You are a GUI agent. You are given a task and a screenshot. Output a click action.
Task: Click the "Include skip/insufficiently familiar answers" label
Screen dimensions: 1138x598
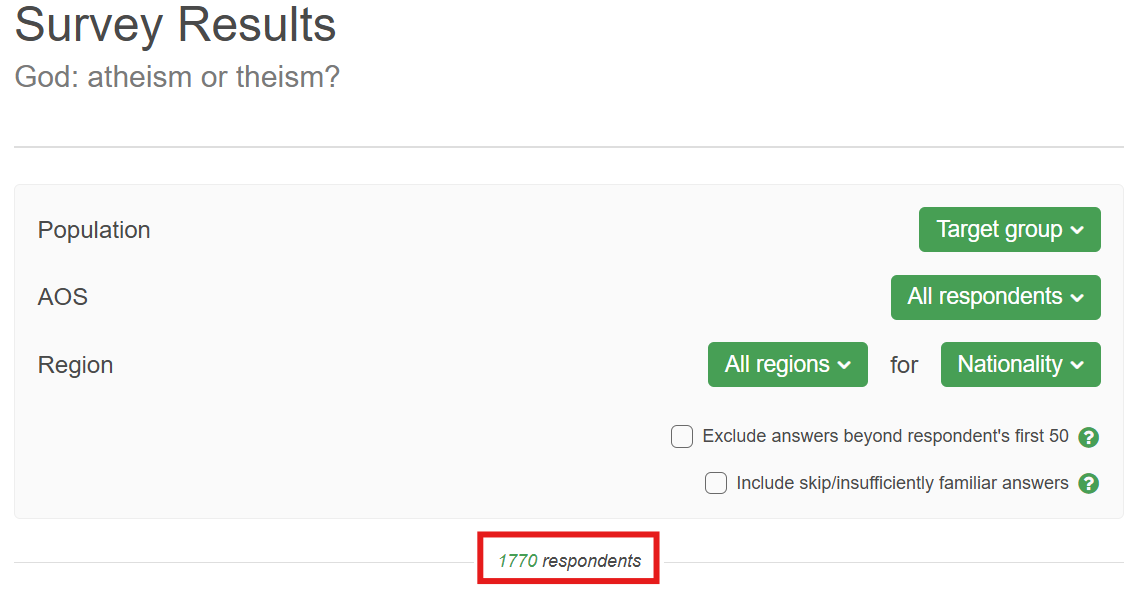902,484
